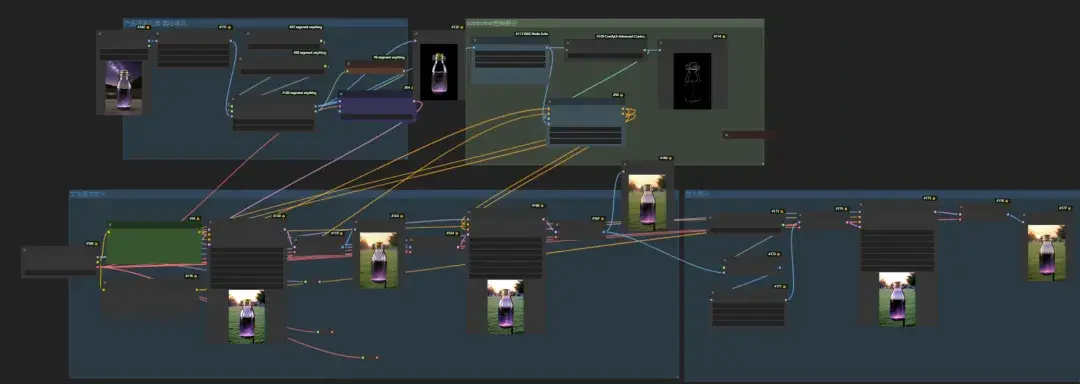Click the '#98 segment anything' badge
The width and height of the screenshot is (1080, 384).
[x=310, y=52]
